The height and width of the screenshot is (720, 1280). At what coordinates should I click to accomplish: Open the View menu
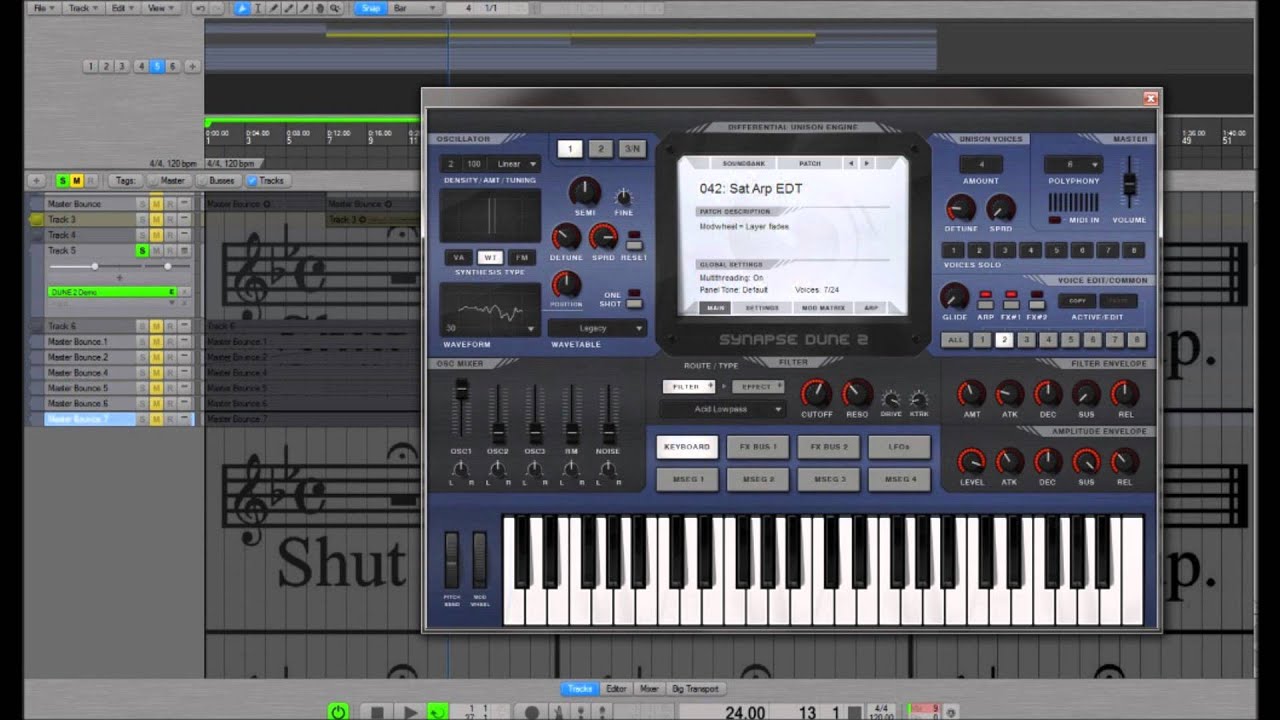159,8
